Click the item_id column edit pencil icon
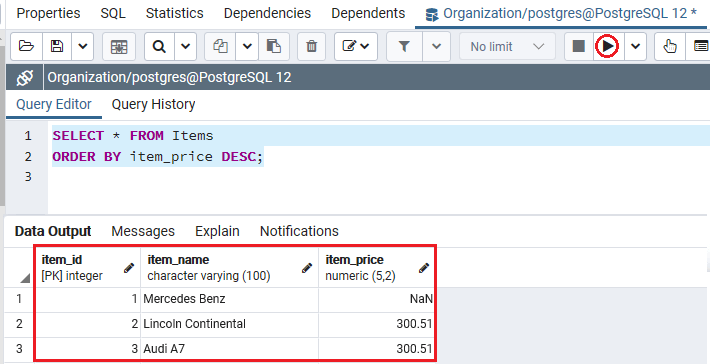Screen dimensions: 710x364 [129, 268]
